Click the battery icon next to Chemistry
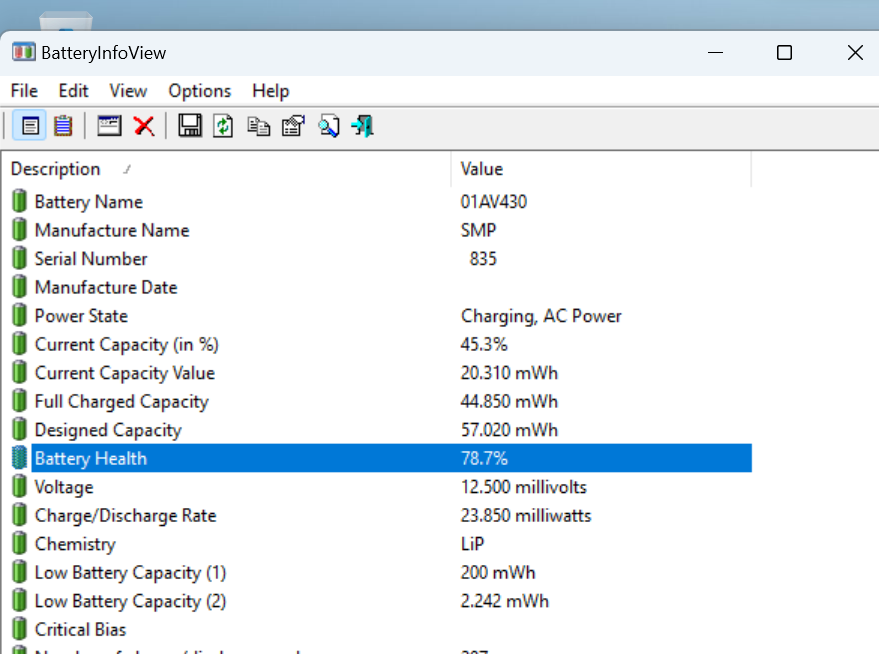 (19, 544)
